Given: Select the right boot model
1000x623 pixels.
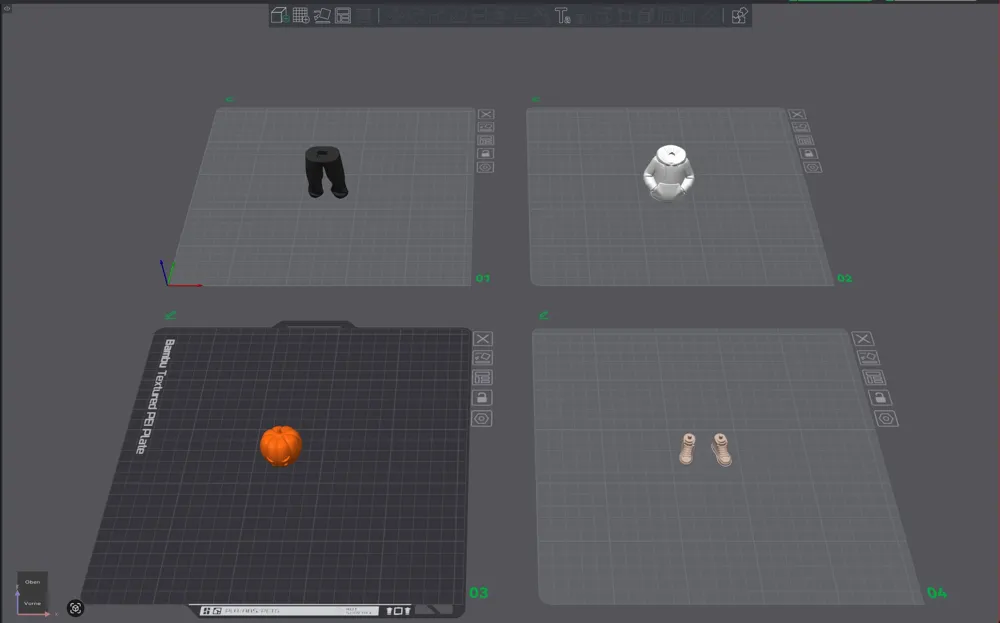Looking at the screenshot, I should point(721,450).
